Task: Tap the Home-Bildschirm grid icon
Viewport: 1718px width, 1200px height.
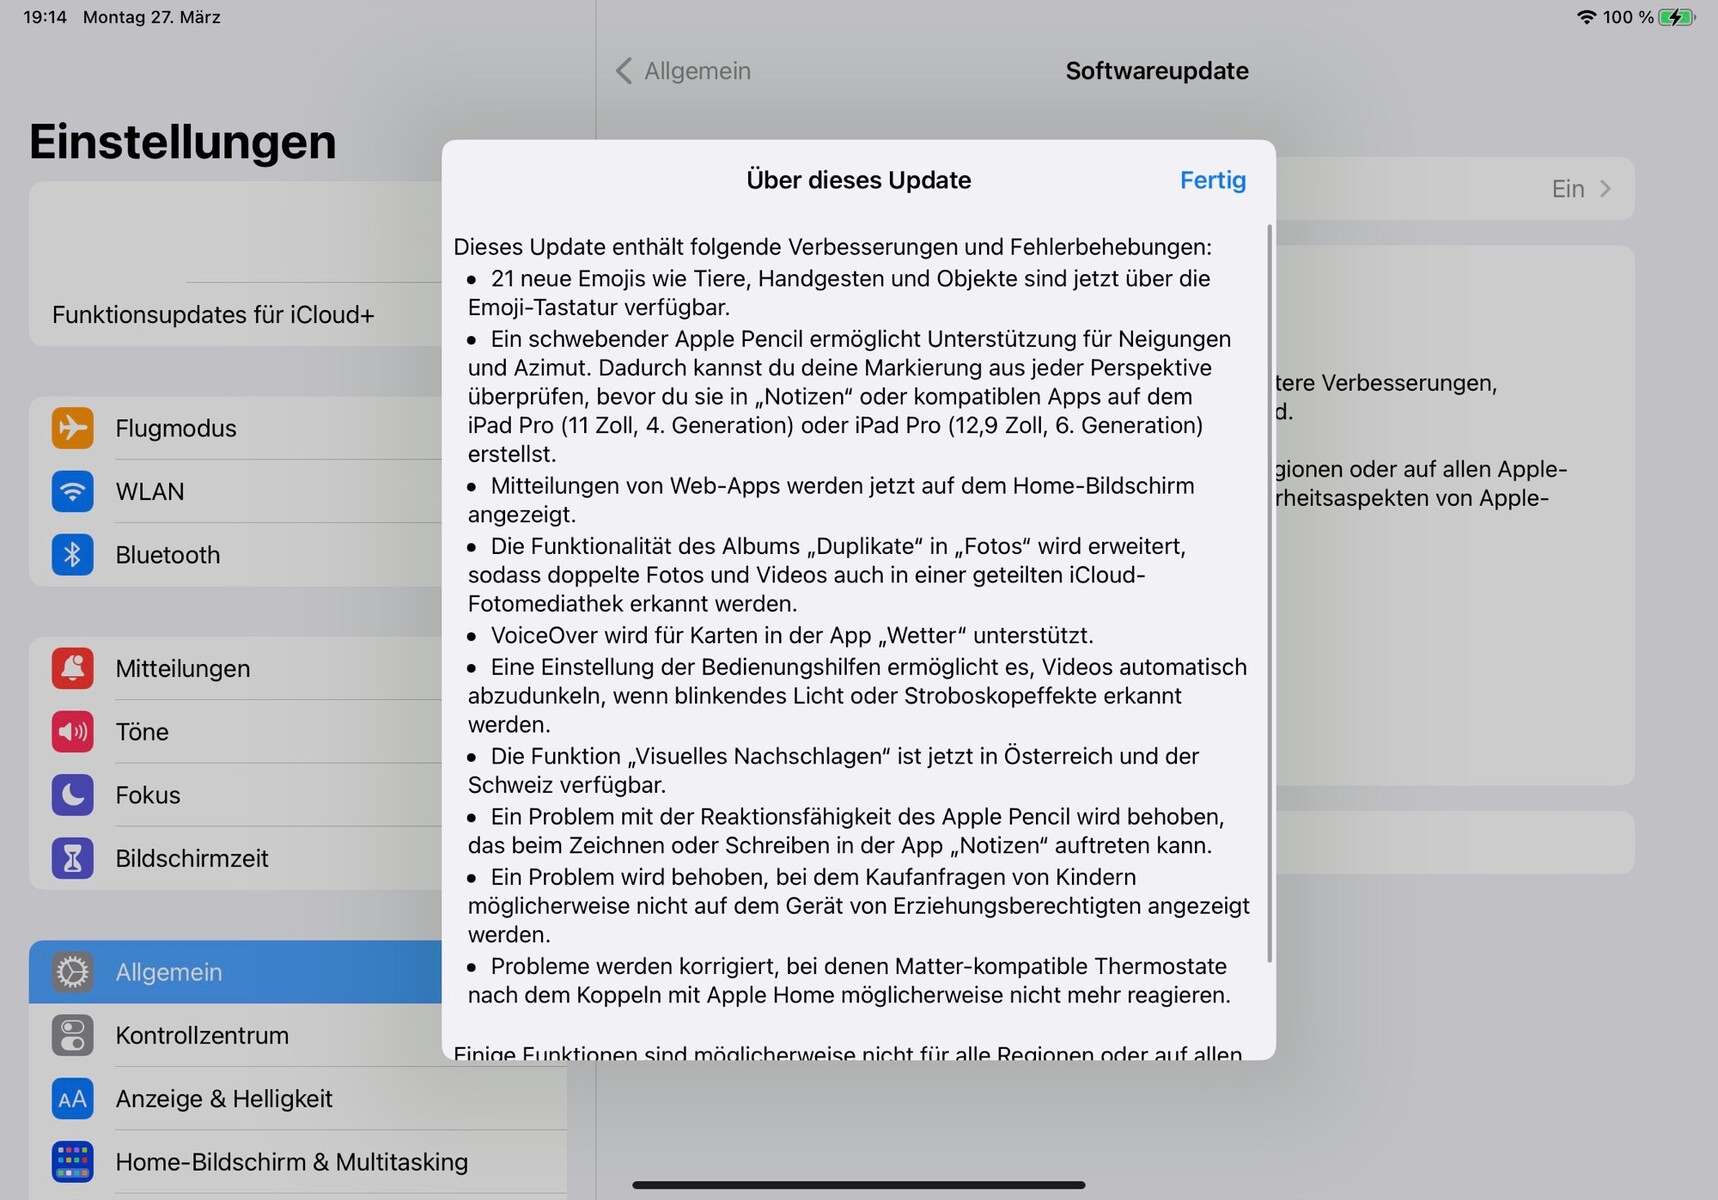Action: tap(73, 1162)
